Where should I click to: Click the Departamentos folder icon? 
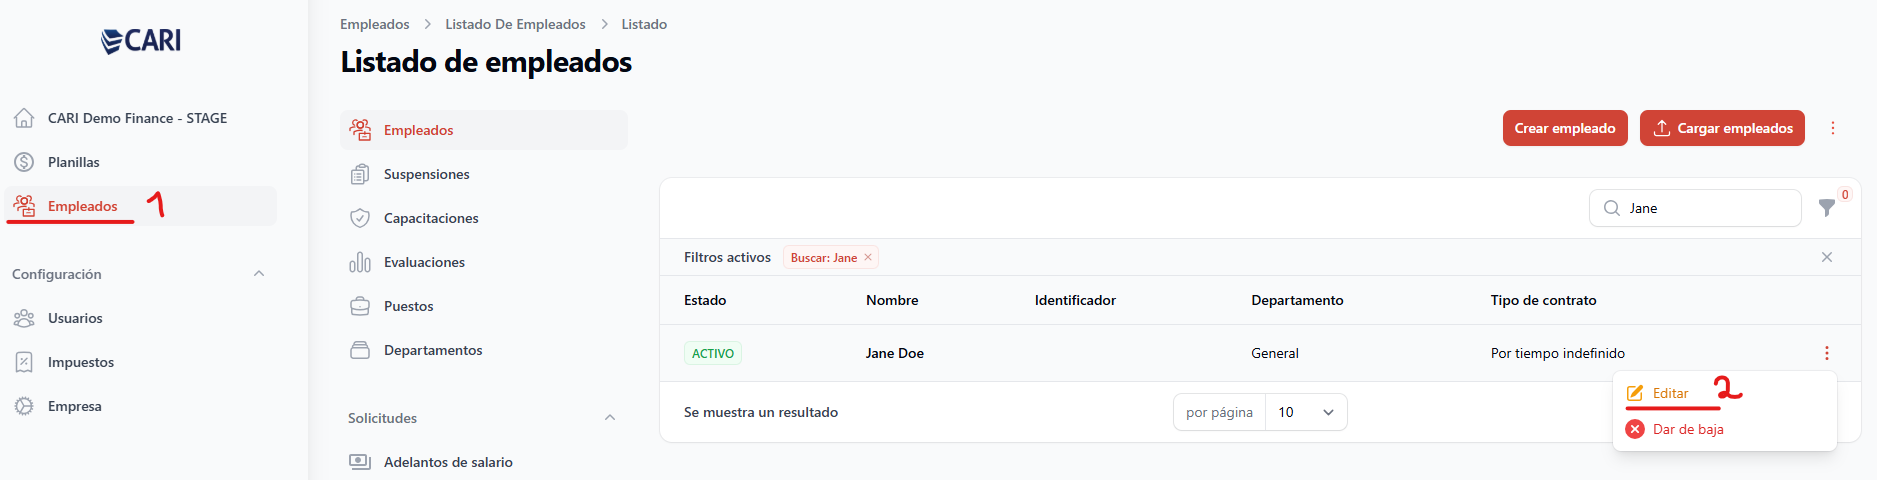click(x=360, y=350)
